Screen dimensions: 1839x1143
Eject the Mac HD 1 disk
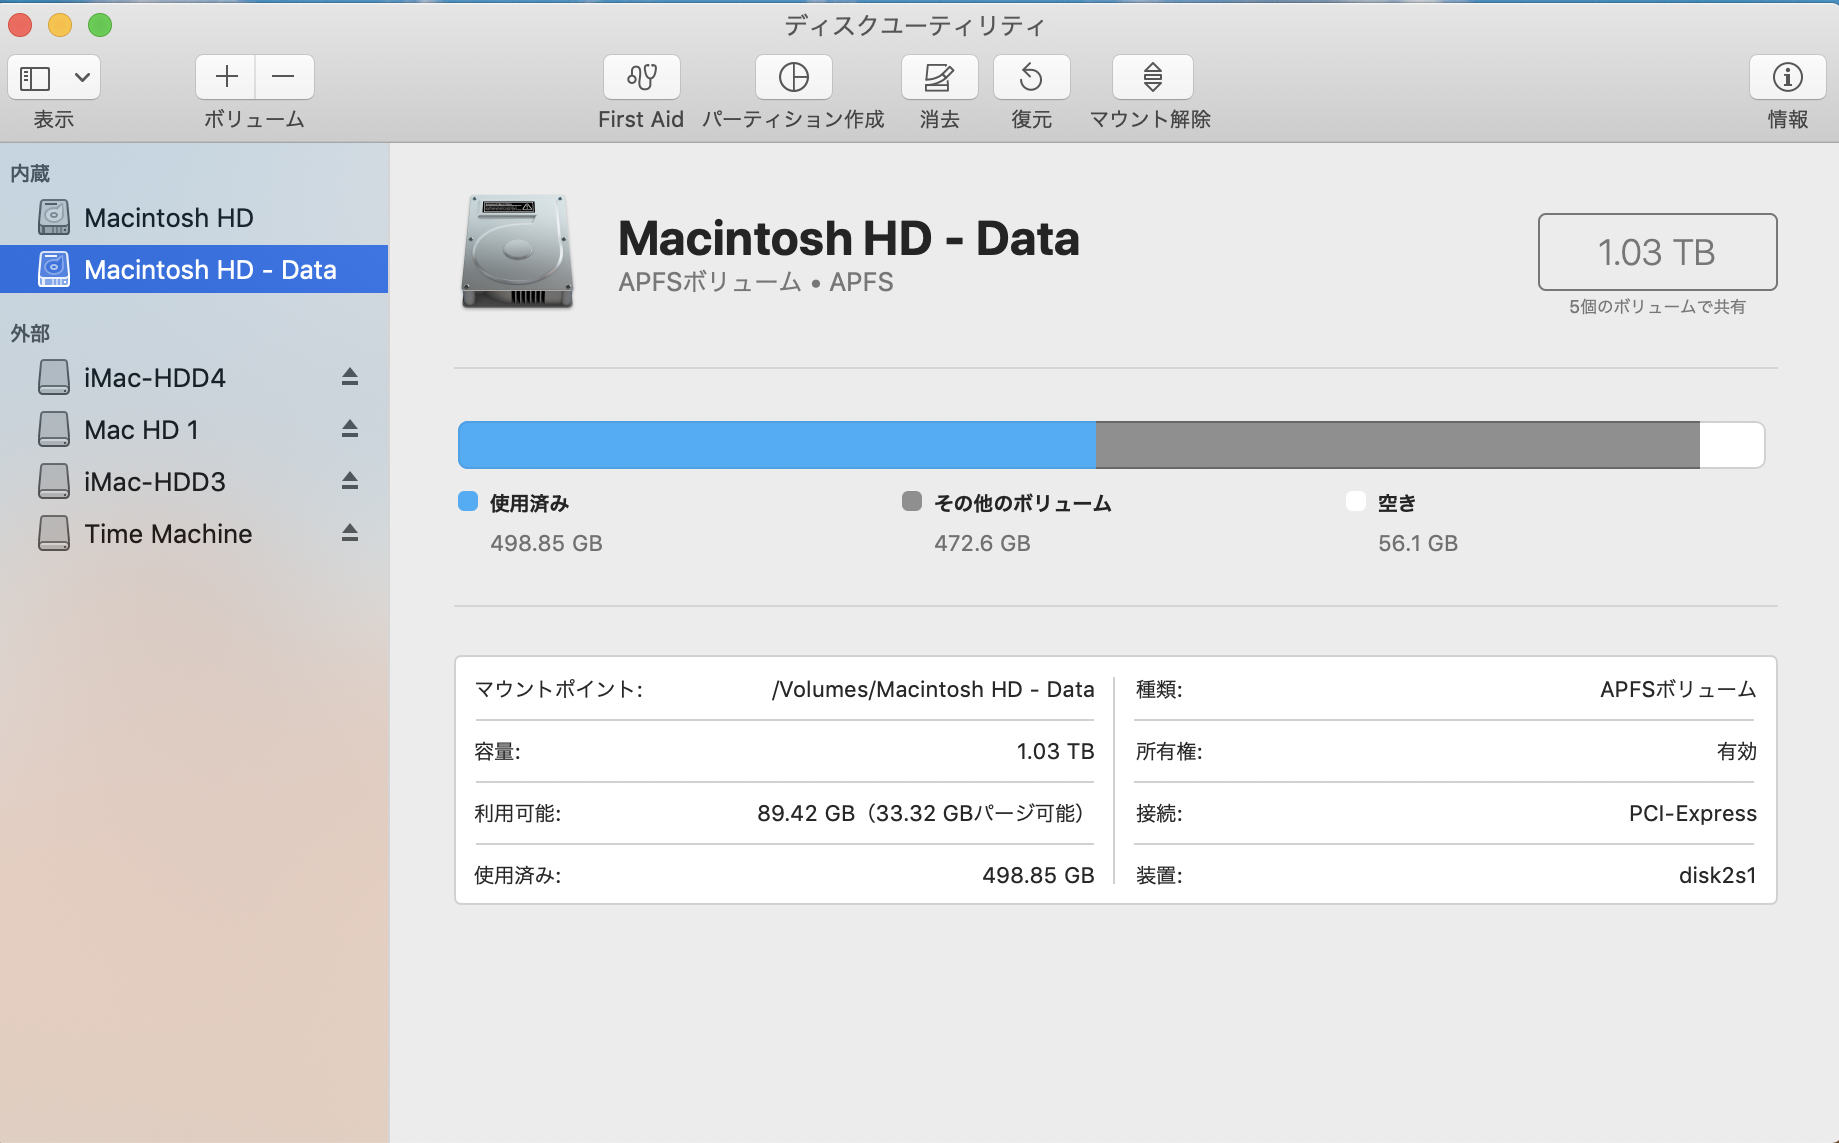(x=350, y=429)
